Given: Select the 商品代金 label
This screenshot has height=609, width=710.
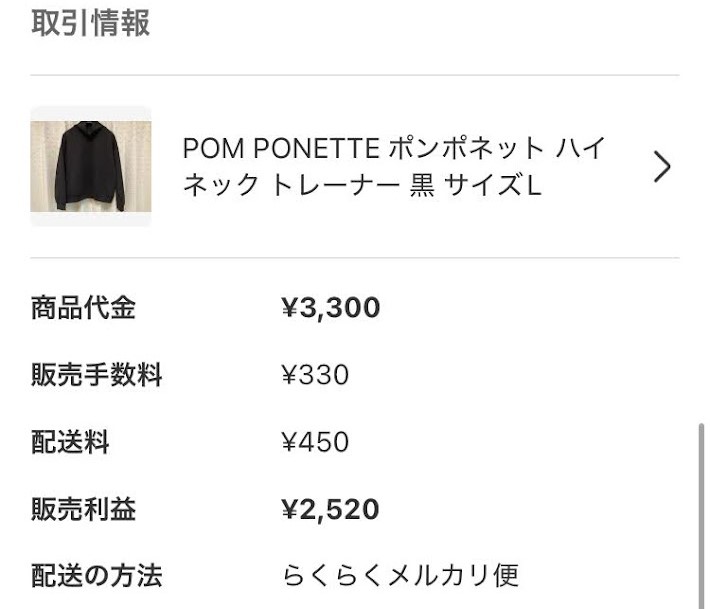Looking at the screenshot, I should [83, 308].
